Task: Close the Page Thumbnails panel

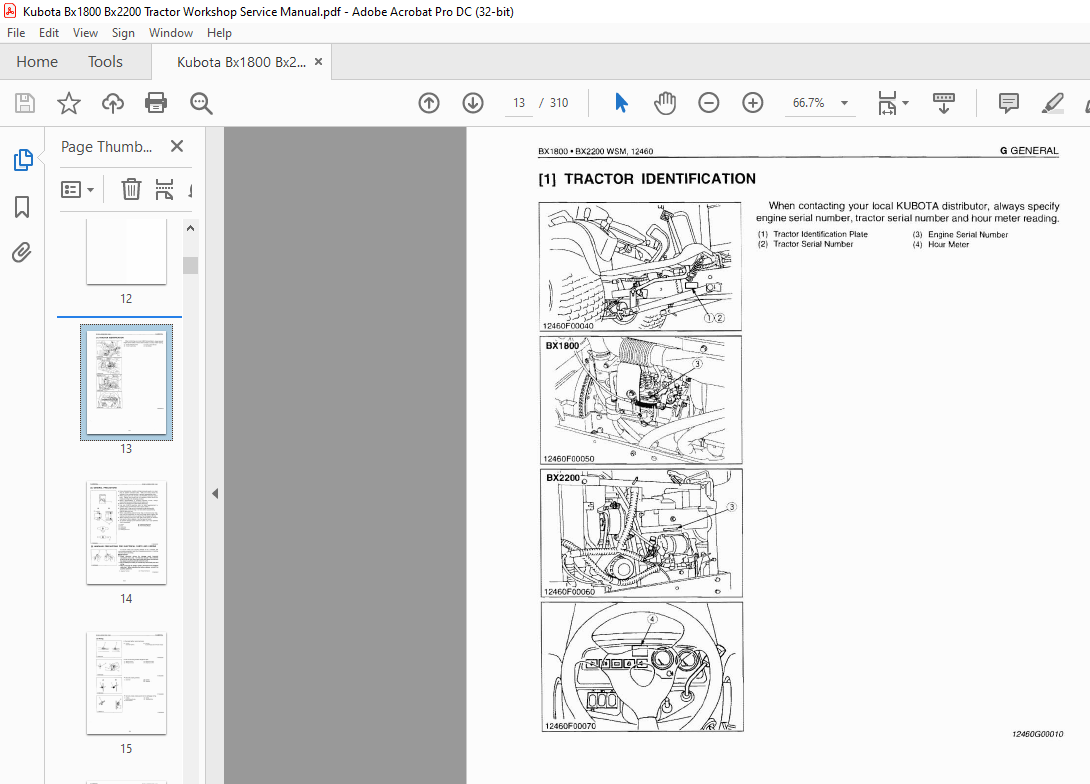Action: [x=177, y=146]
